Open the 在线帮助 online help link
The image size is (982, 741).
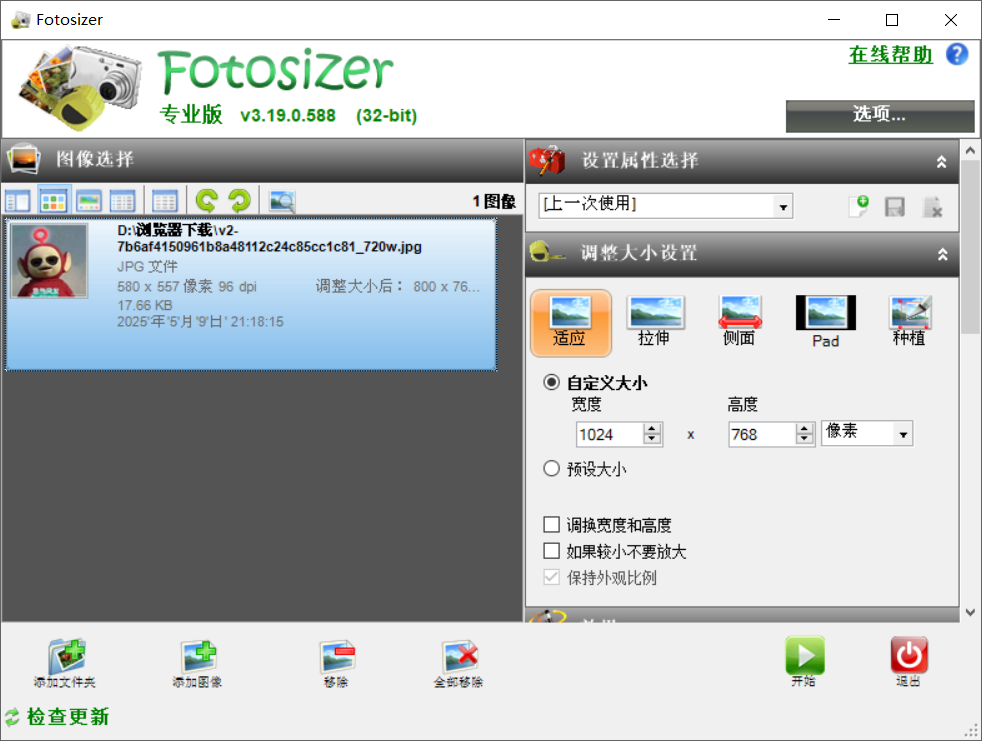tap(890, 55)
